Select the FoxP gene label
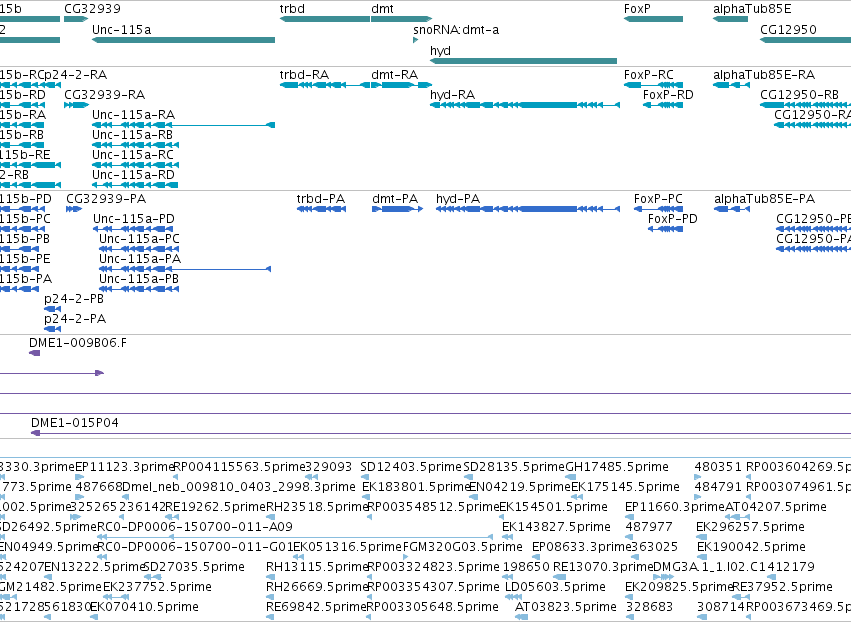This screenshot has height=622, width=851. tap(637, 9)
